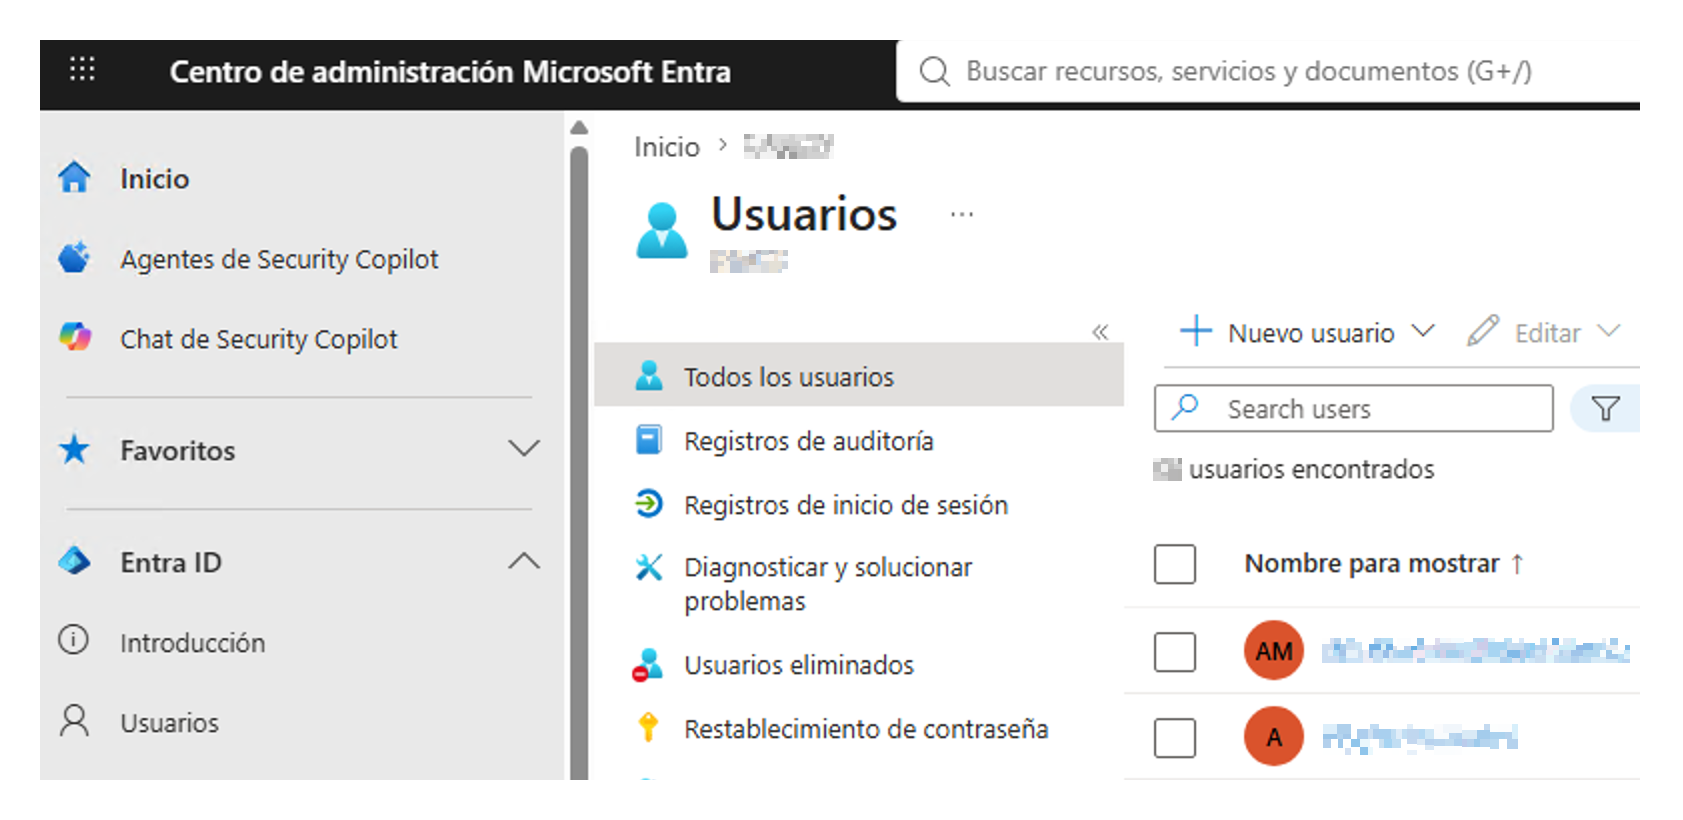Screen dimensions: 1683x820
Task: Click the Registros de inicio de sesión icon
Action: pos(649,503)
